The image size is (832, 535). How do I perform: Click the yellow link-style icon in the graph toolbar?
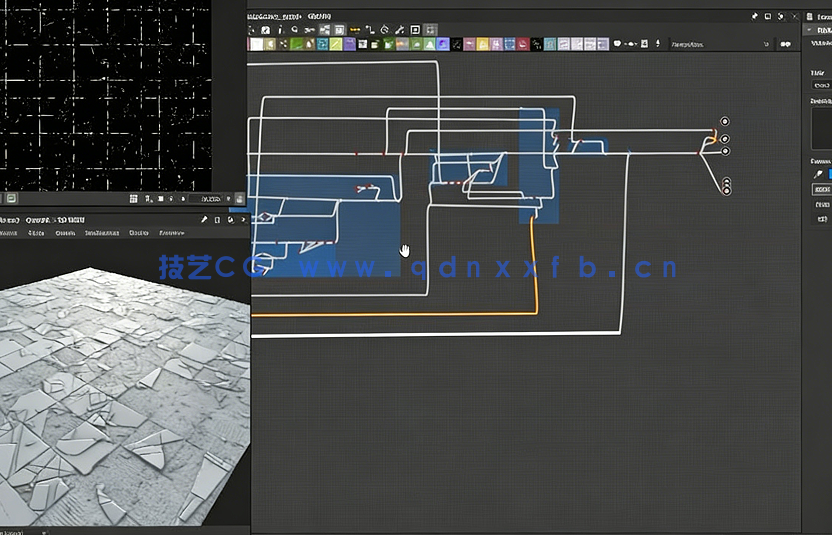pyautogui.click(x=355, y=30)
